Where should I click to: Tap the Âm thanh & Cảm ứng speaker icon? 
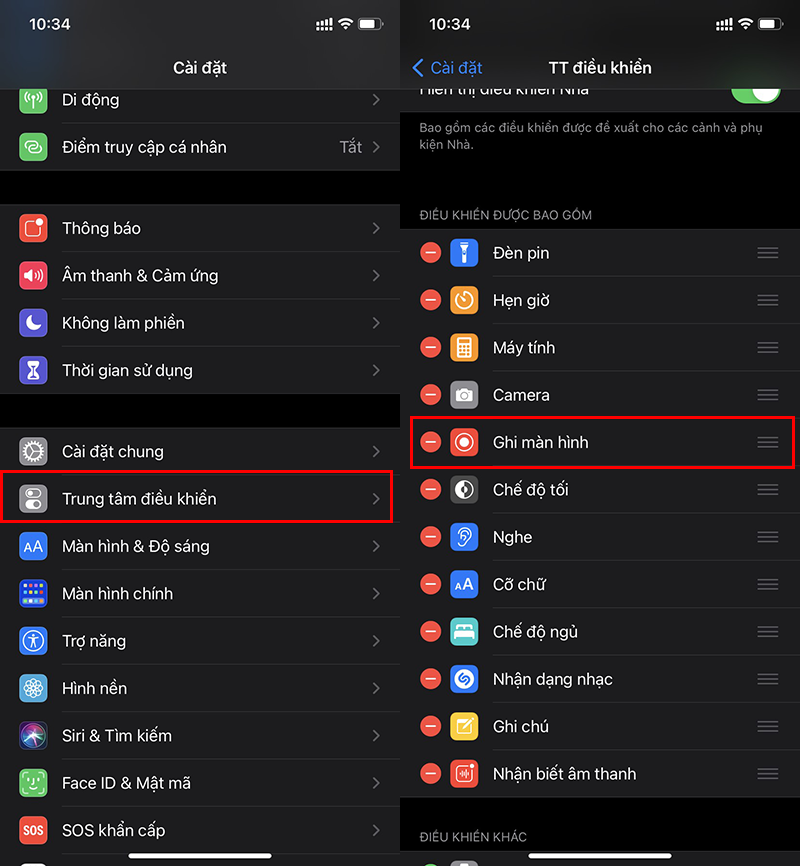[x=33, y=276]
